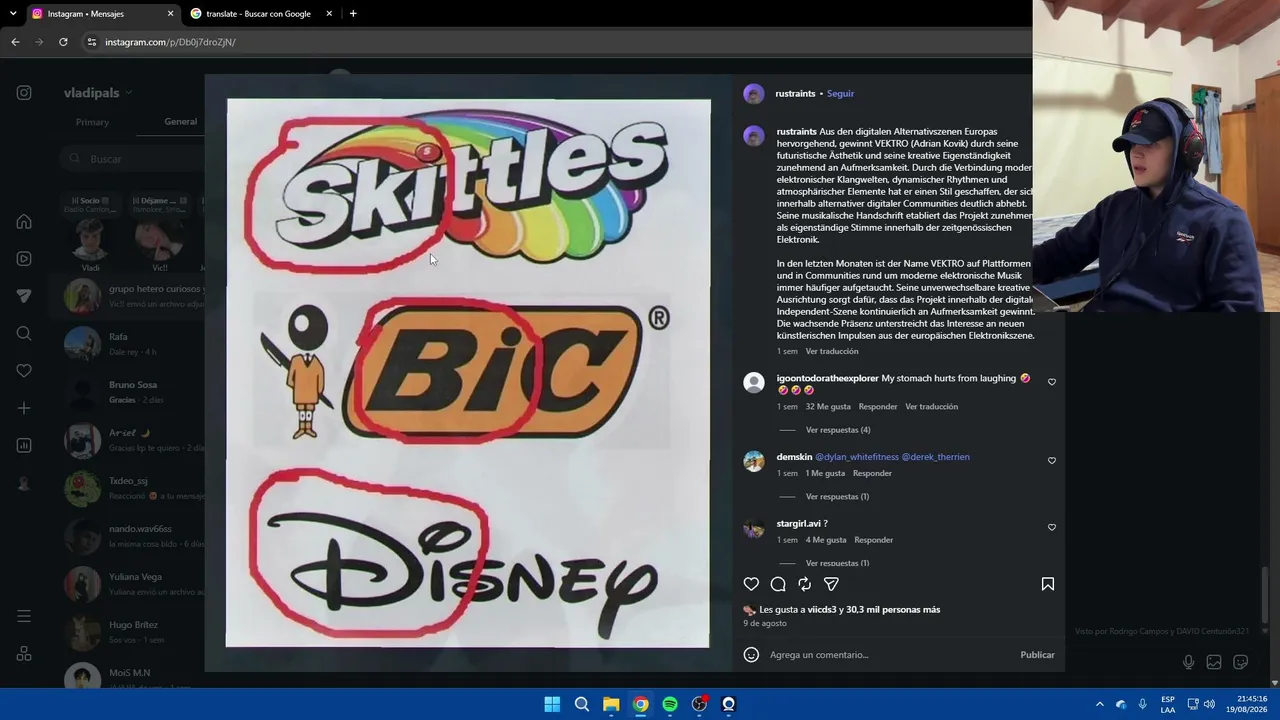Expand Ver respuestas (4) replies
The height and width of the screenshot is (720, 1280).
click(x=838, y=430)
